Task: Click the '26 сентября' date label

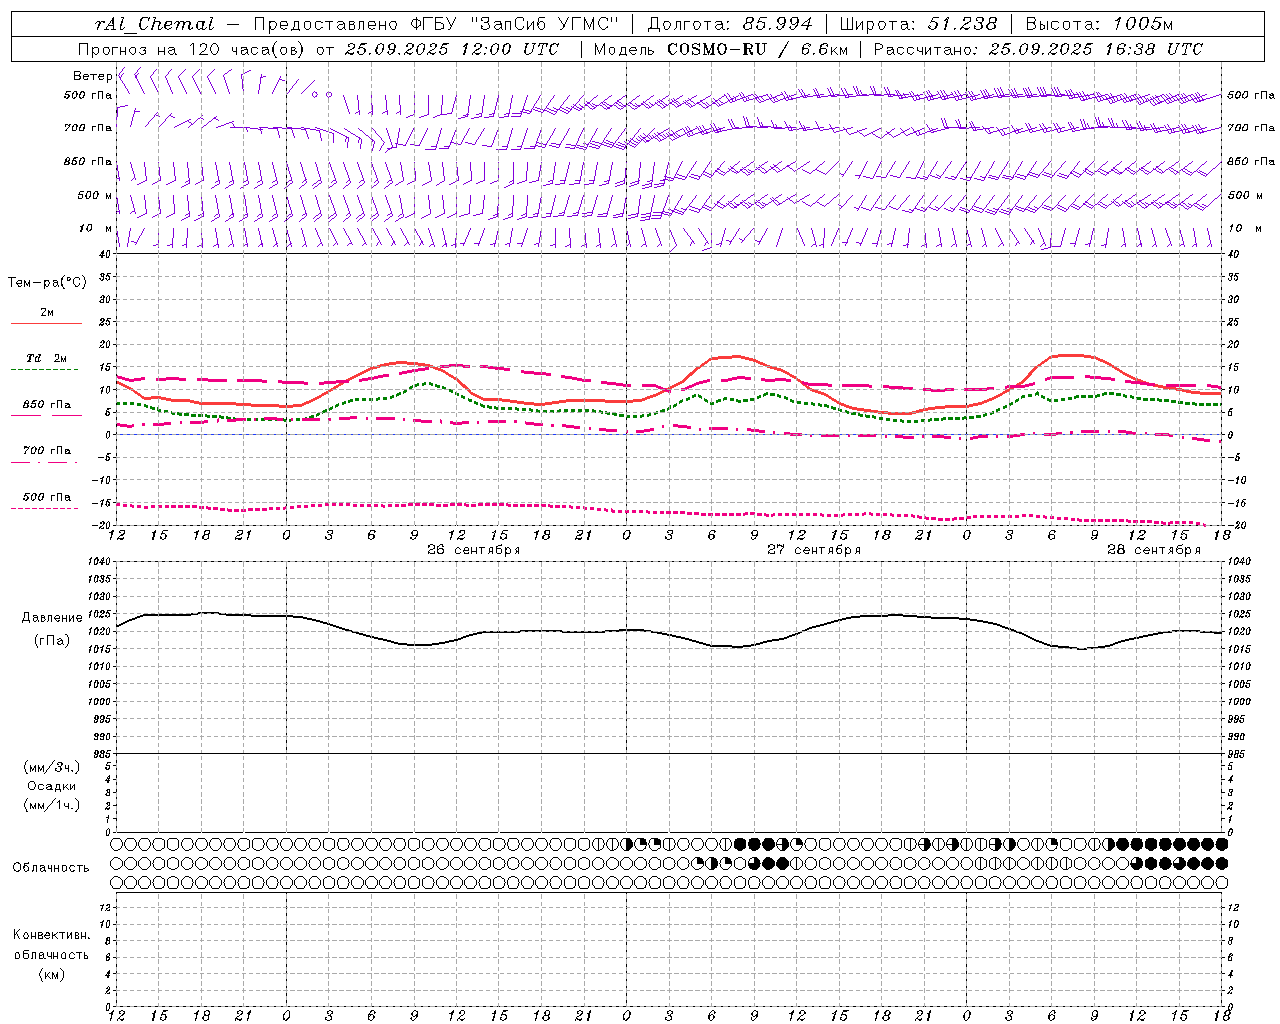Action: pyautogui.click(x=474, y=550)
